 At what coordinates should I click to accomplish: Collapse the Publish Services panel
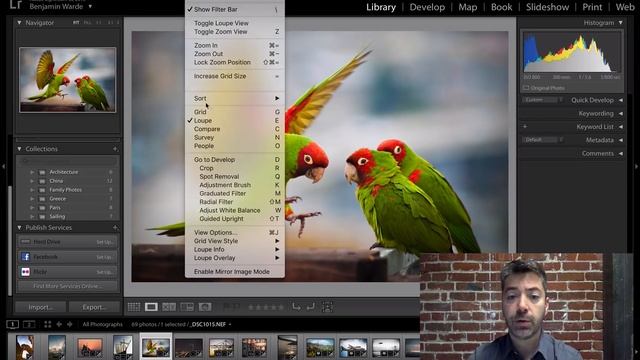tap(19, 227)
